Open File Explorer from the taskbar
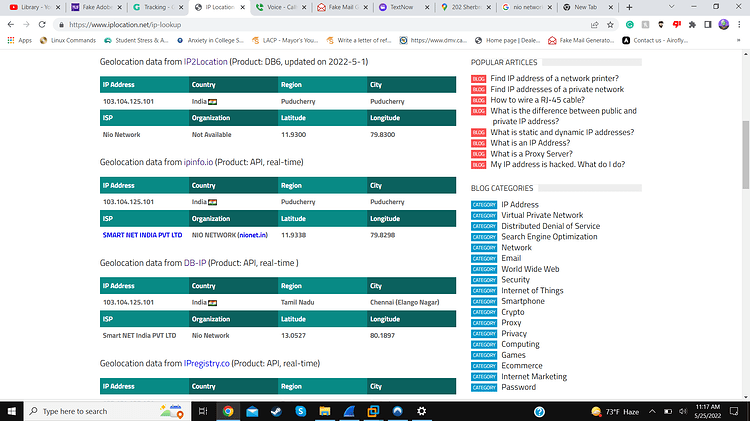This screenshot has width=750, height=421. tap(325, 411)
